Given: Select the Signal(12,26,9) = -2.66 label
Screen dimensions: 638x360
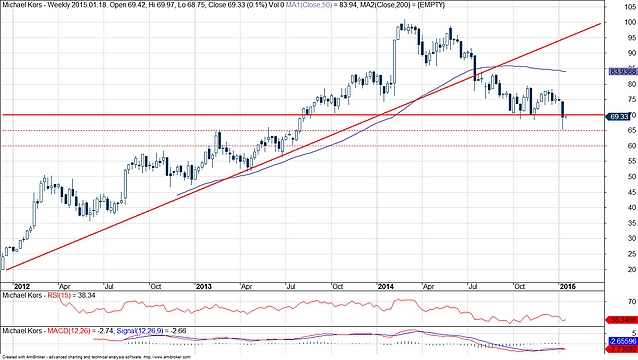Looking at the screenshot, I should 151,331.
